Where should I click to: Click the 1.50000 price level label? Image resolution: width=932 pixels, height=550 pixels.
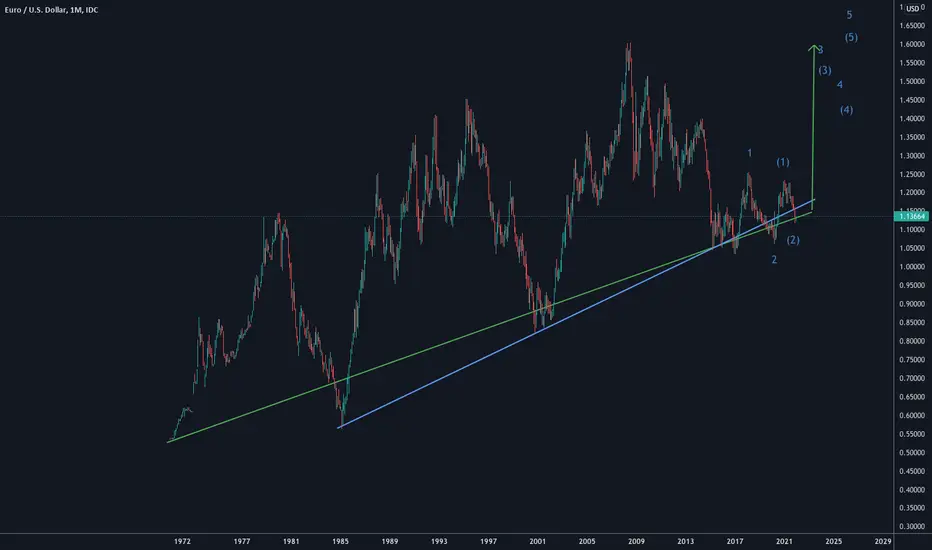coord(912,81)
